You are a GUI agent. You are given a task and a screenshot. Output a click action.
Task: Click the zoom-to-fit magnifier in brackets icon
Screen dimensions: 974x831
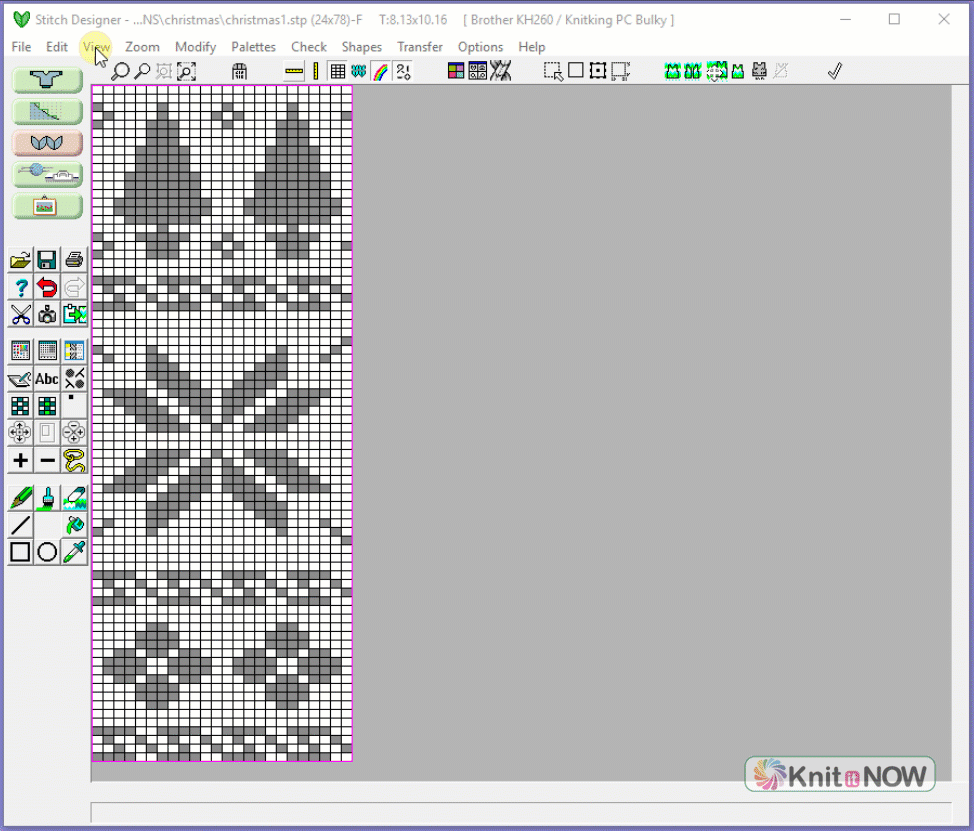point(186,71)
